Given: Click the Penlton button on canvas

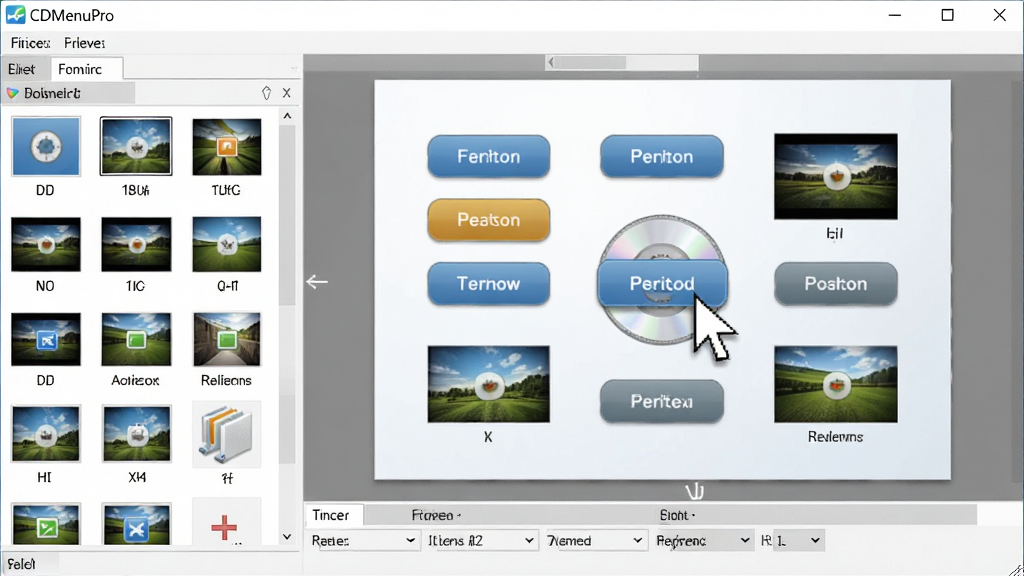Looking at the screenshot, I should pyautogui.click(x=662, y=157).
